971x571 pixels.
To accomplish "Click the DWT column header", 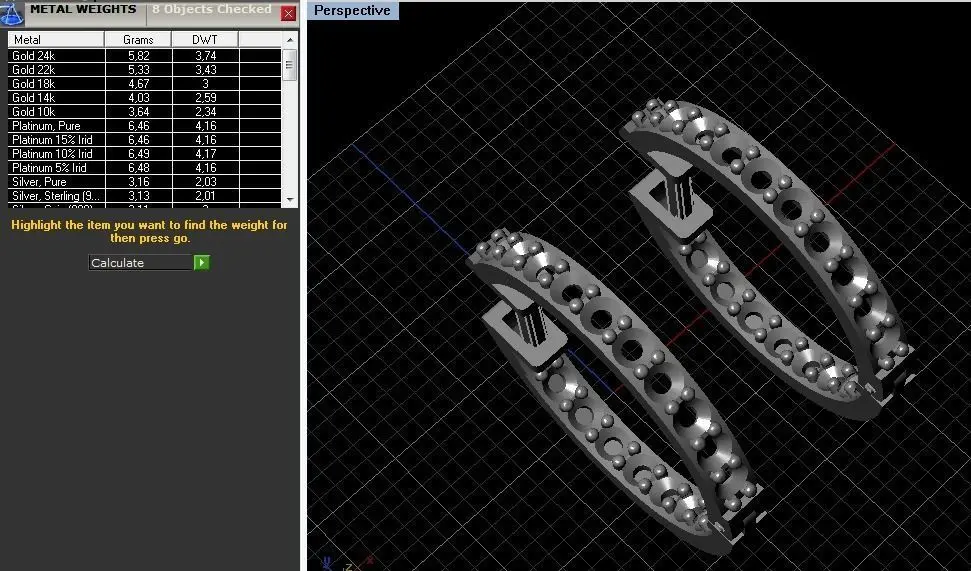I will [205, 40].
